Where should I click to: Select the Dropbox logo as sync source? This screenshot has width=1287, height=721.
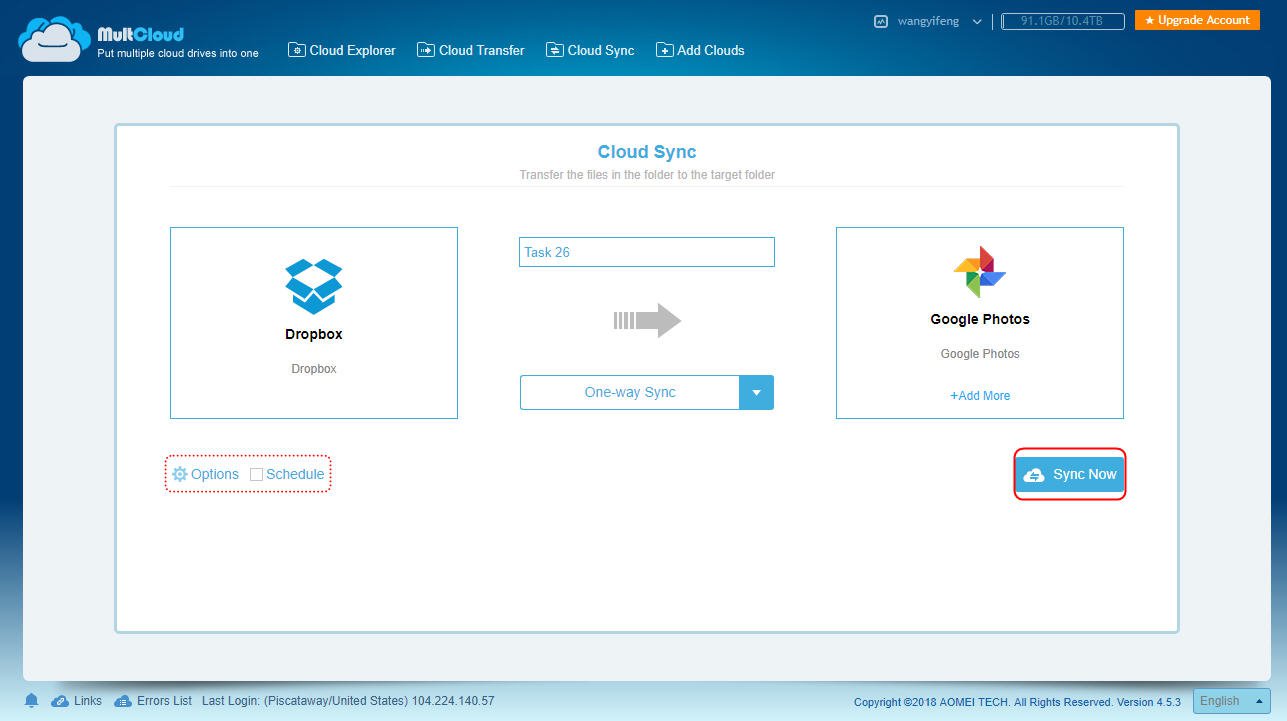(314, 286)
